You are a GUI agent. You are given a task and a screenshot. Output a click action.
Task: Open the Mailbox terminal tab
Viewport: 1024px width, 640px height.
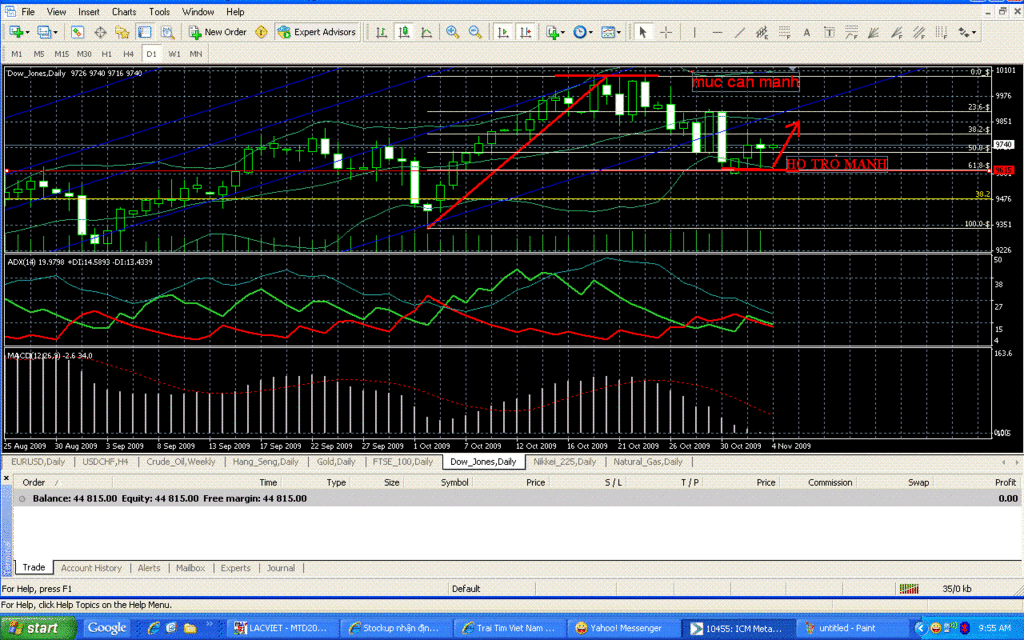click(190, 568)
